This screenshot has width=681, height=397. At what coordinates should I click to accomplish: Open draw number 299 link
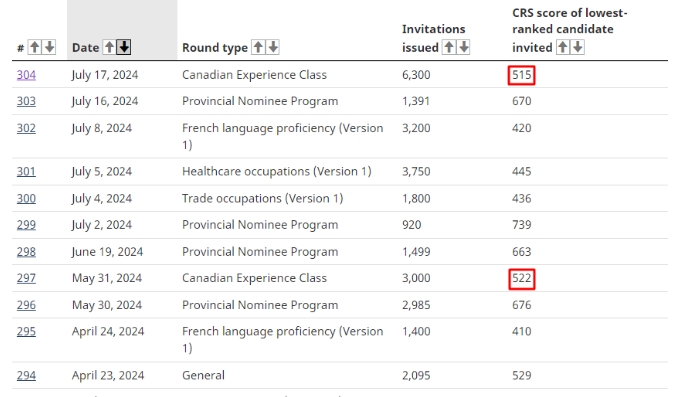click(26, 225)
